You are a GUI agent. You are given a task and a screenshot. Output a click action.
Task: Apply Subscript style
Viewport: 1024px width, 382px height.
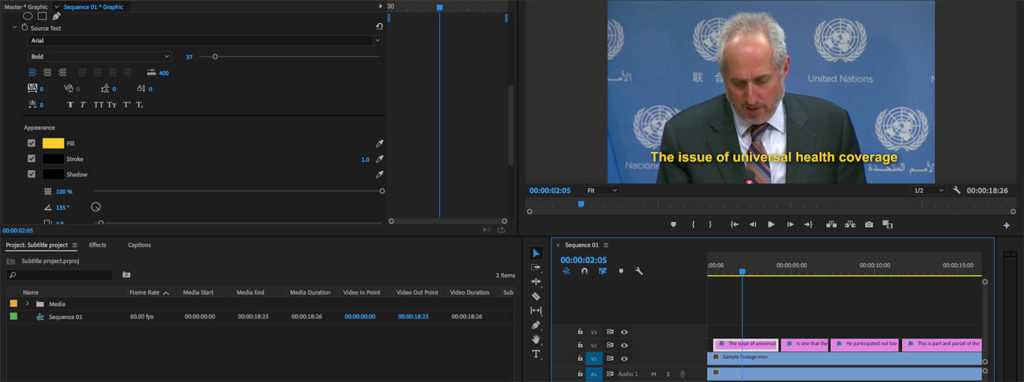pos(140,104)
